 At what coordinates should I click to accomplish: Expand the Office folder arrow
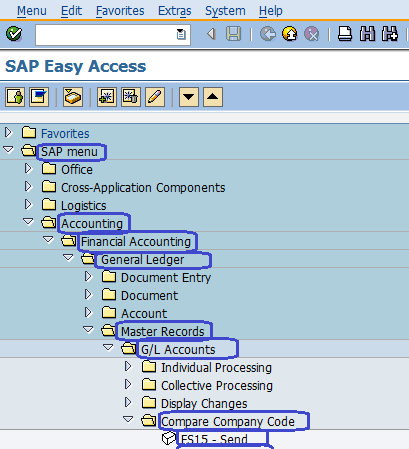[x=28, y=168]
